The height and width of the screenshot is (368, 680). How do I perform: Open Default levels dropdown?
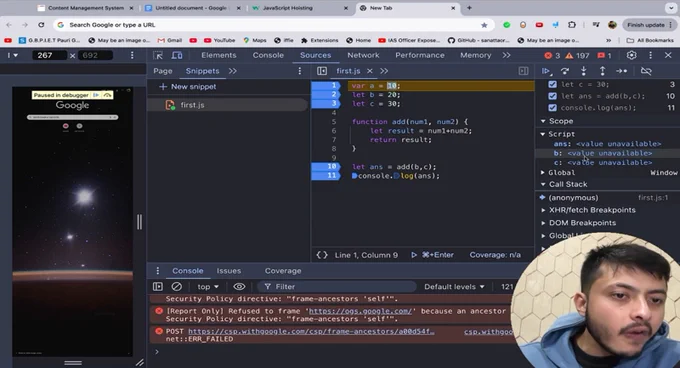[x=454, y=287]
